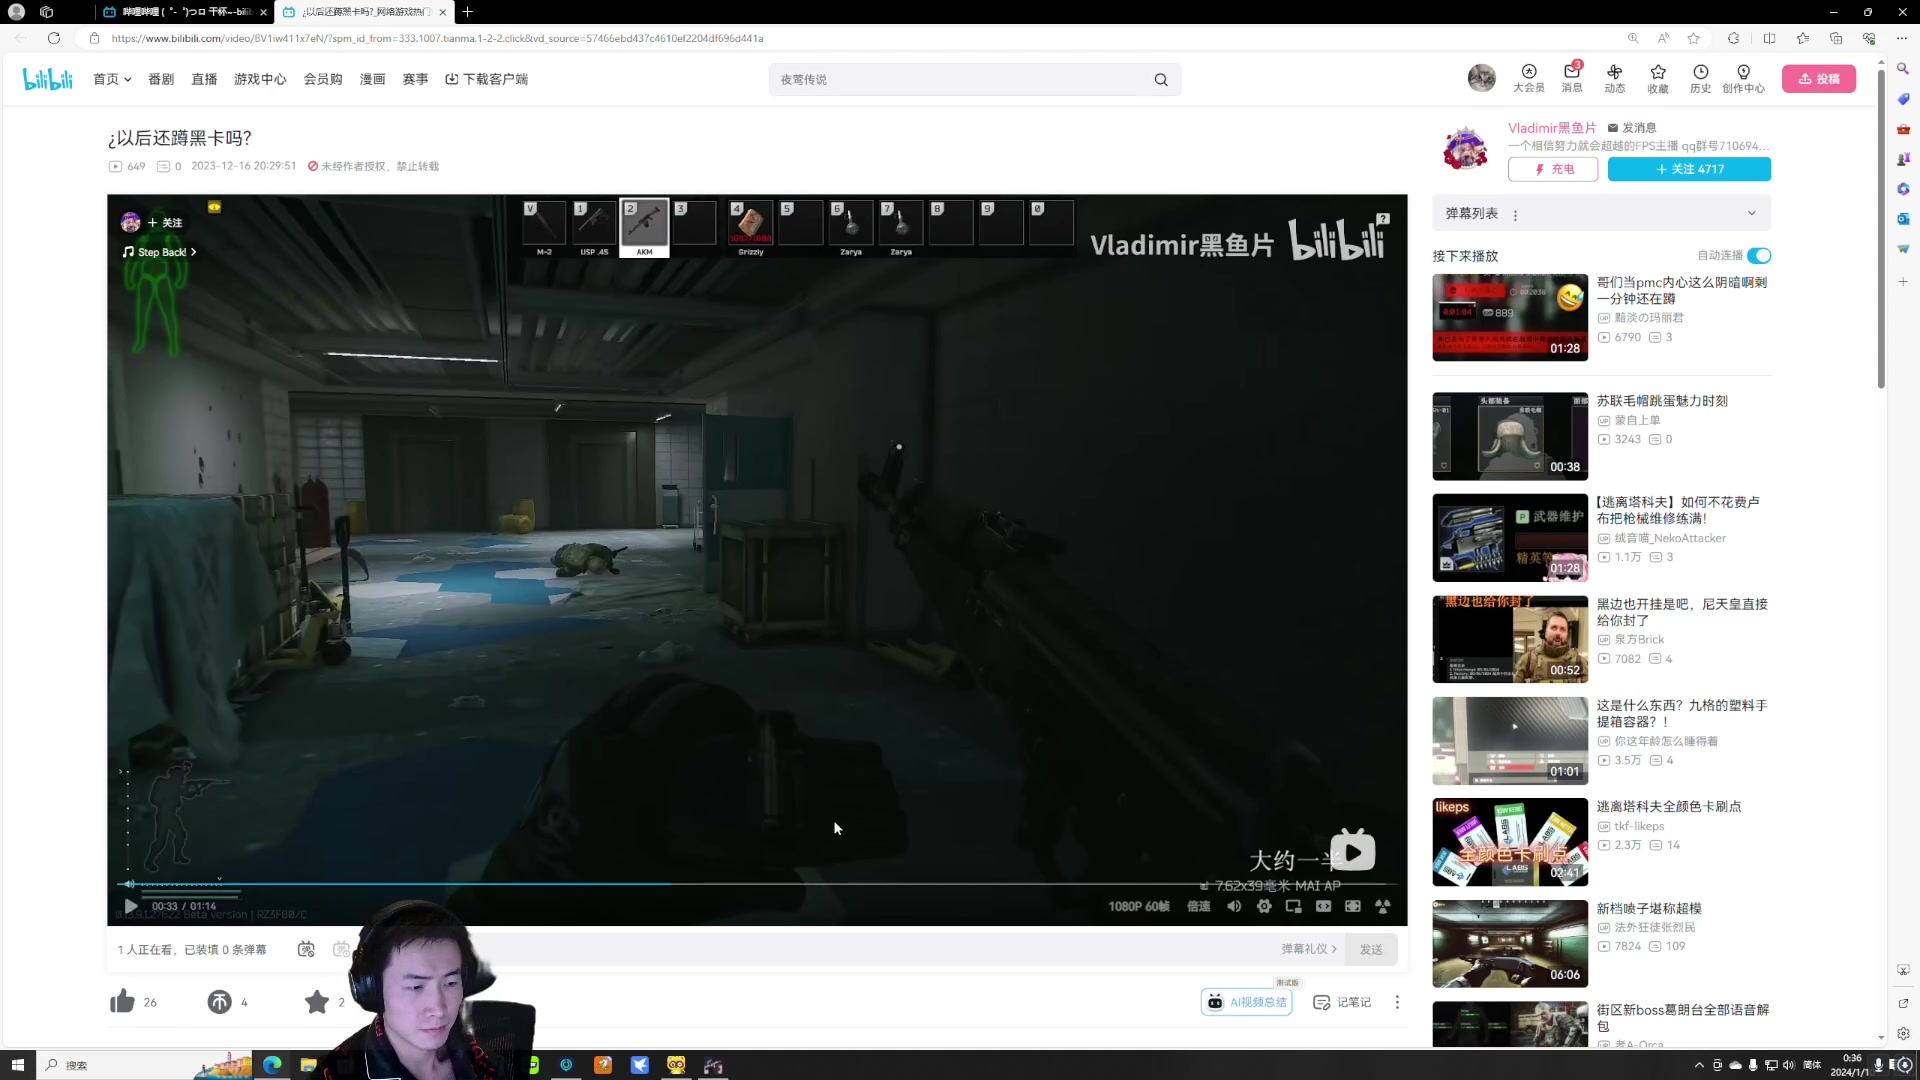Play the video with play button
The height and width of the screenshot is (1080, 1920).
[130, 906]
